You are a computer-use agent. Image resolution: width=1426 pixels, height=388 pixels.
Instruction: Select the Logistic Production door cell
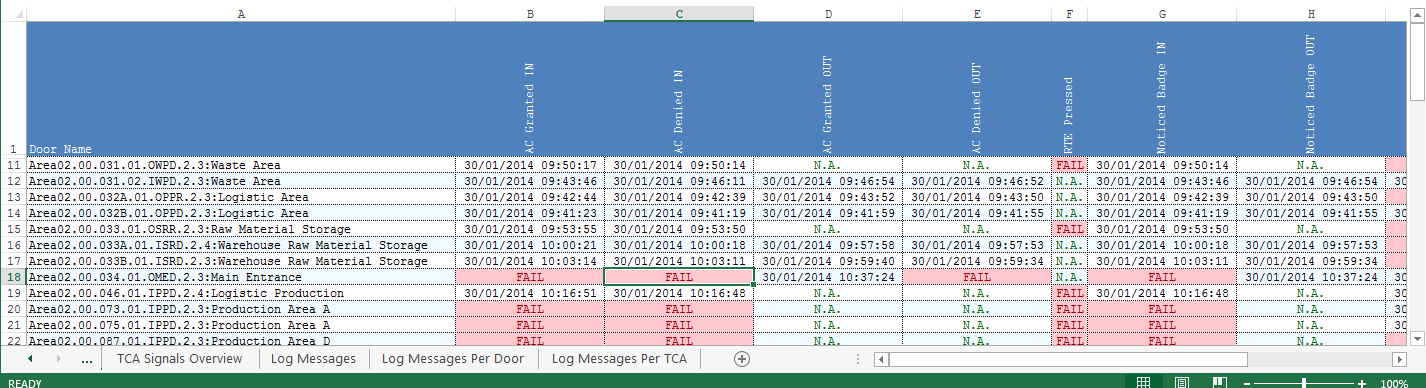point(241,293)
